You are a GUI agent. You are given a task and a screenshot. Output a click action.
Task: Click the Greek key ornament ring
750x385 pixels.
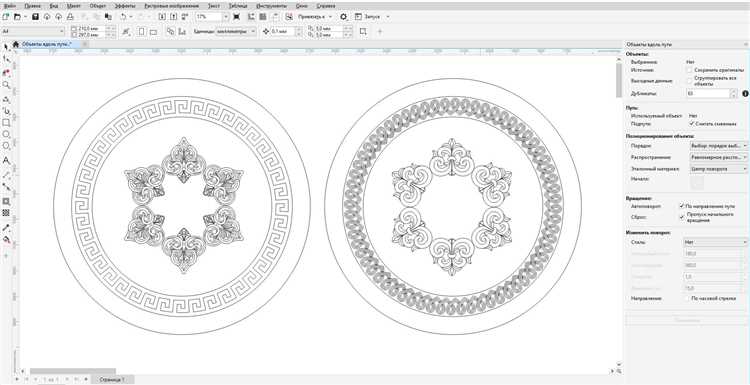[182, 107]
